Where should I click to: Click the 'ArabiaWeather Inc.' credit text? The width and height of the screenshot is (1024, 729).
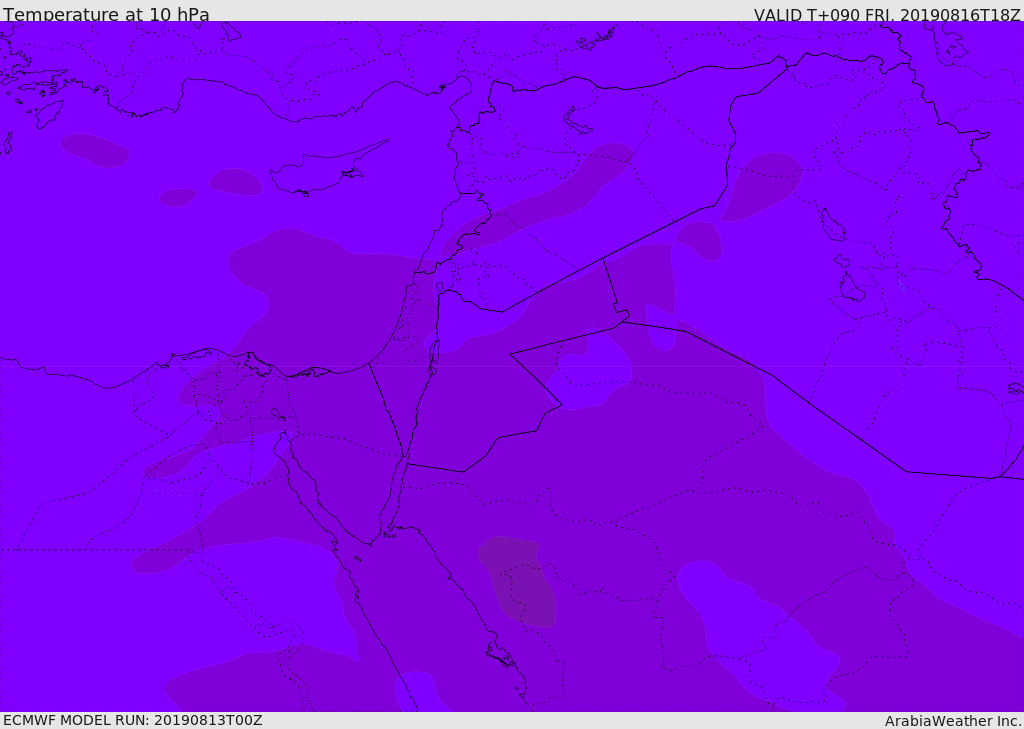(953, 721)
